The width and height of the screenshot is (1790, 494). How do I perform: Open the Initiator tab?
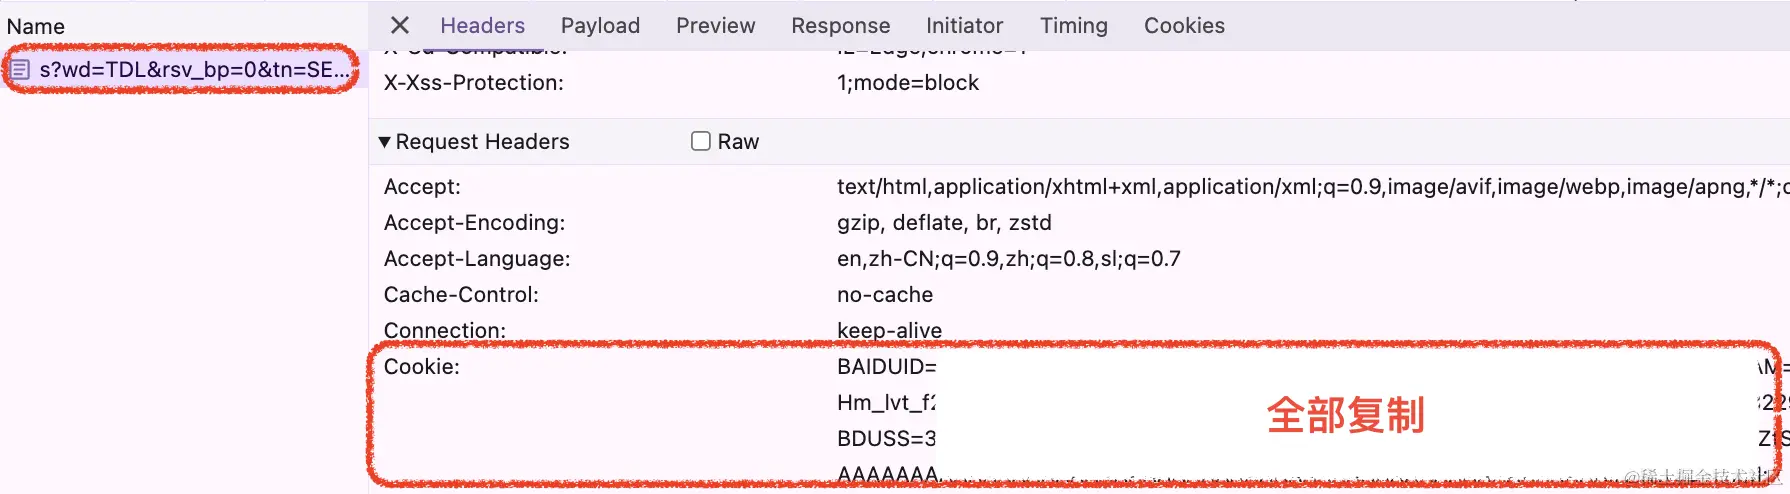964,25
